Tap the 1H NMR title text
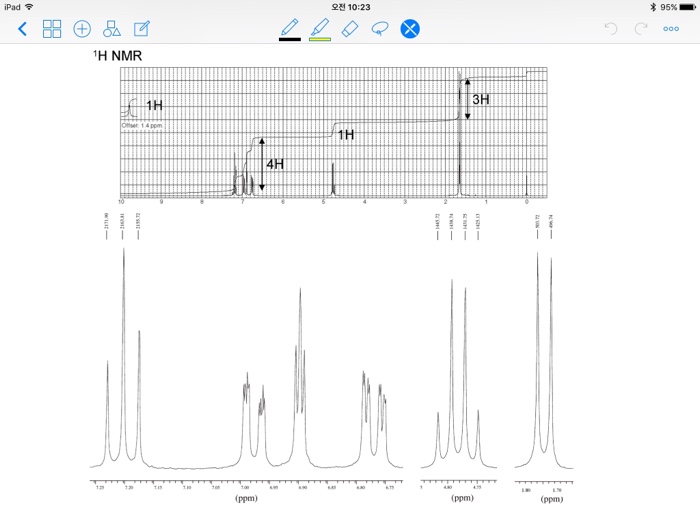This screenshot has height=525, width=700. (x=117, y=55)
